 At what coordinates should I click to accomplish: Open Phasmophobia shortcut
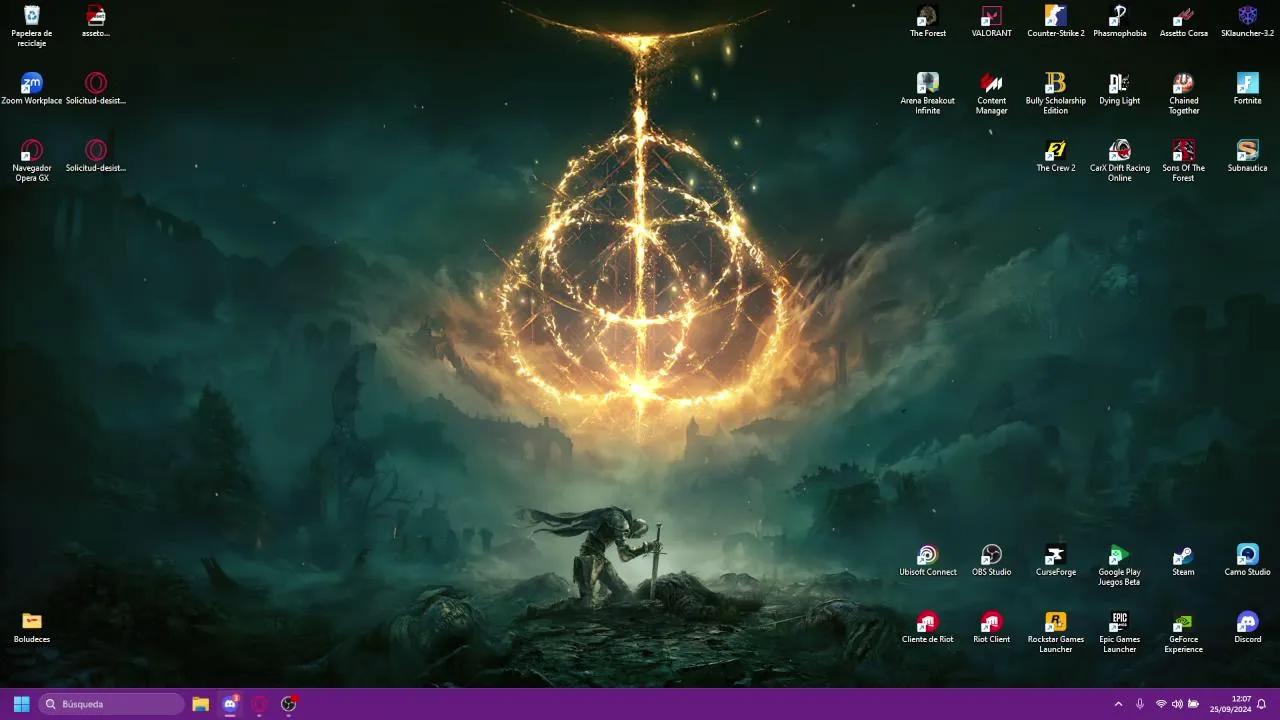[x=1119, y=18]
